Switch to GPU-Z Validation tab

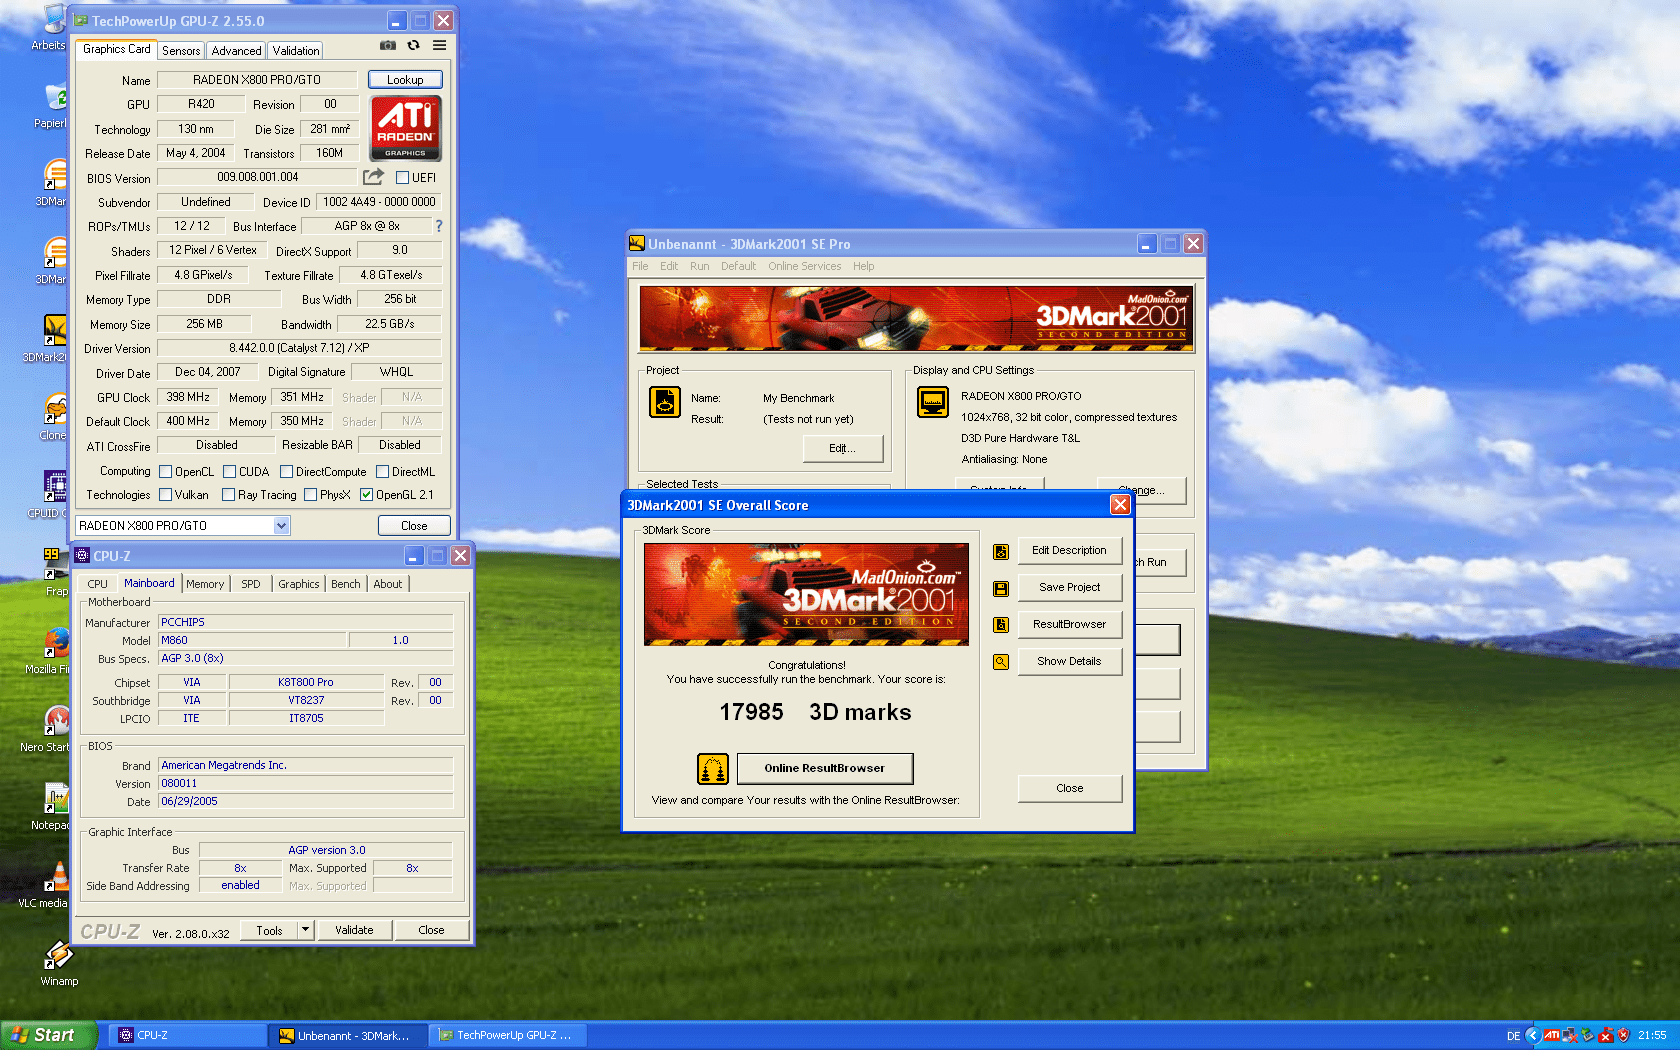click(x=296, y=50)
